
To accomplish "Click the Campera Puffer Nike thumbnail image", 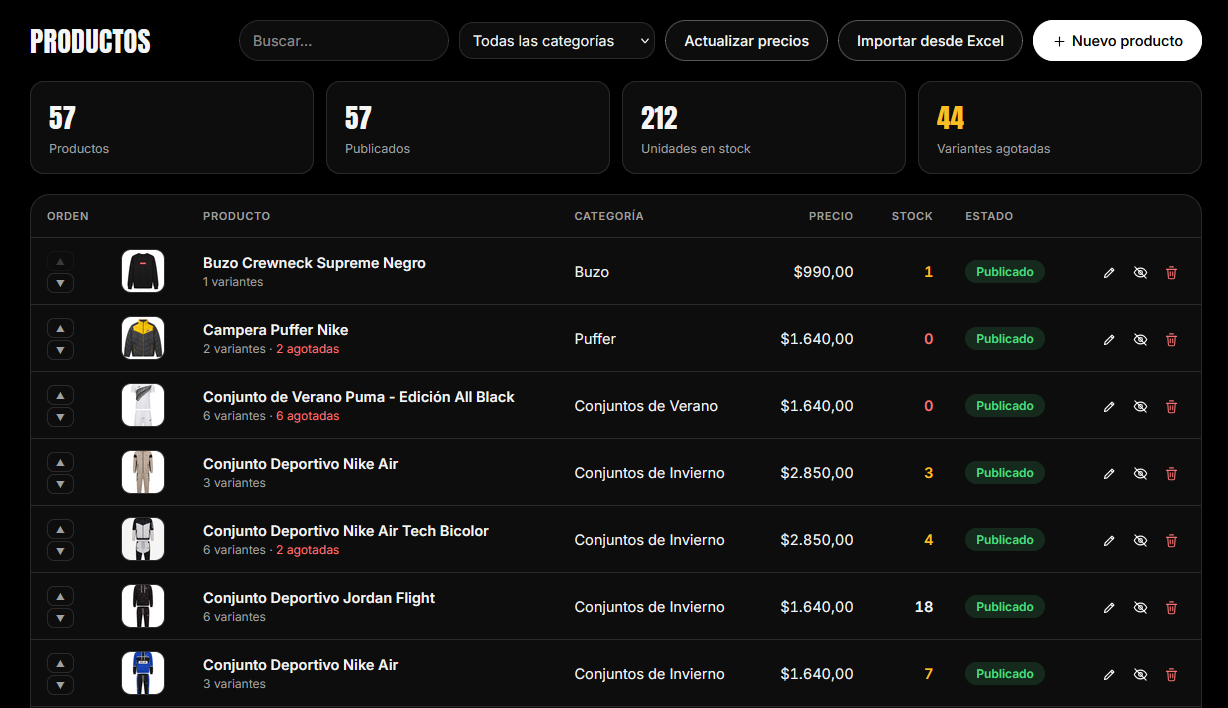I will click(143, 338).
